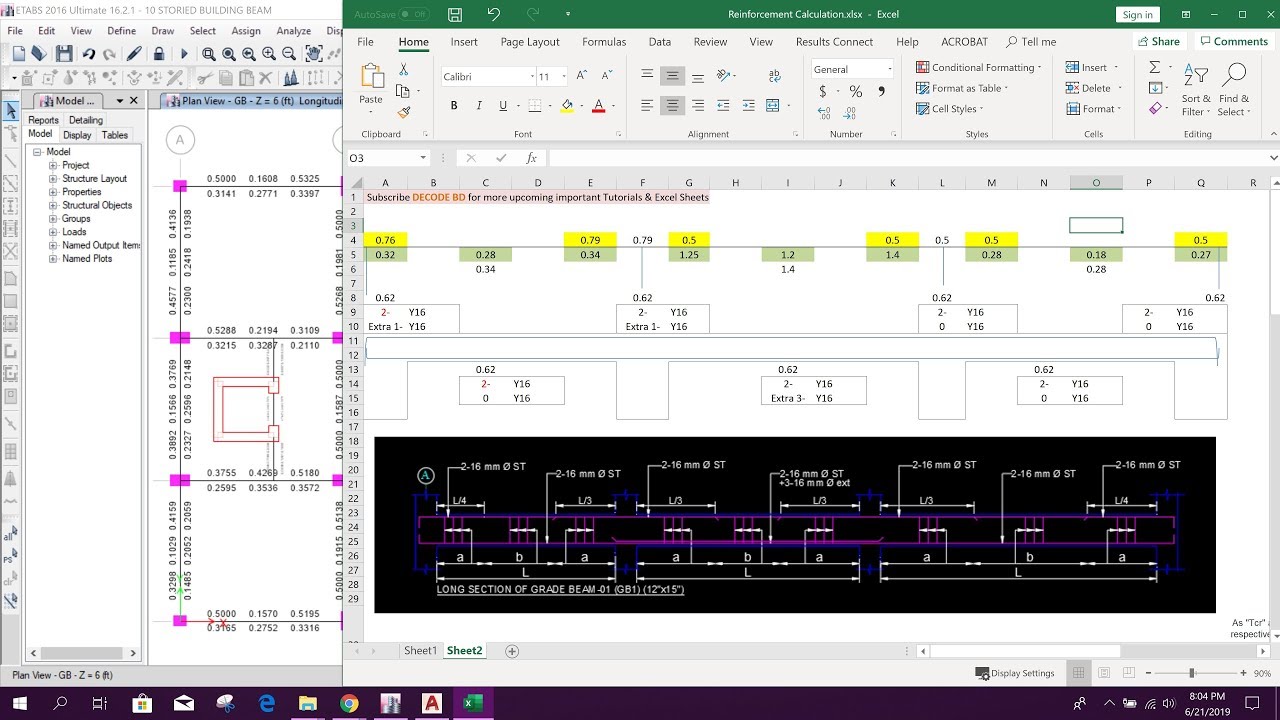Click the Sign in button
Image resolution: width=1280 pixels, height=720 pixels.
click(x=1137, y=14)
